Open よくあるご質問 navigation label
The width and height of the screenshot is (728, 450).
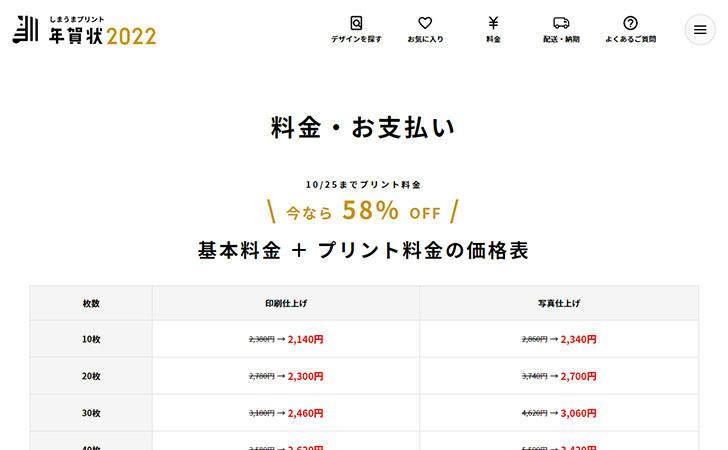click(630, 40)
